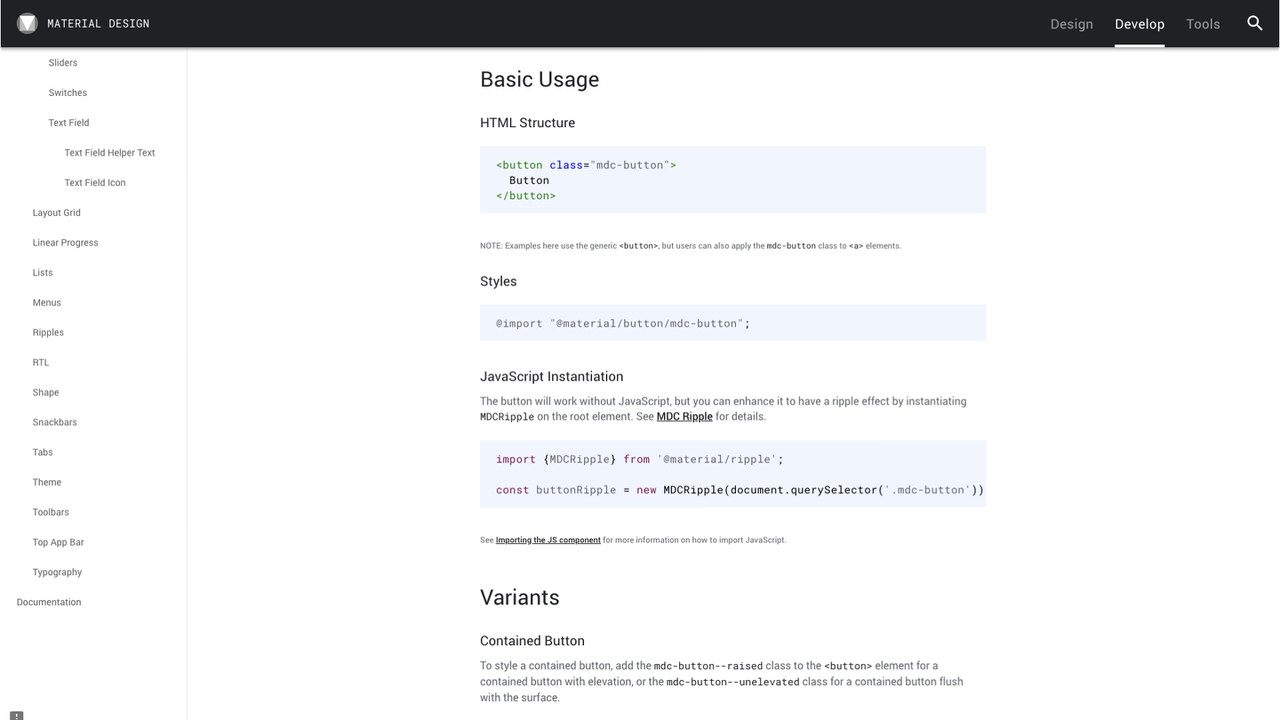Open the Importing the JS component link

coord(548,540)
